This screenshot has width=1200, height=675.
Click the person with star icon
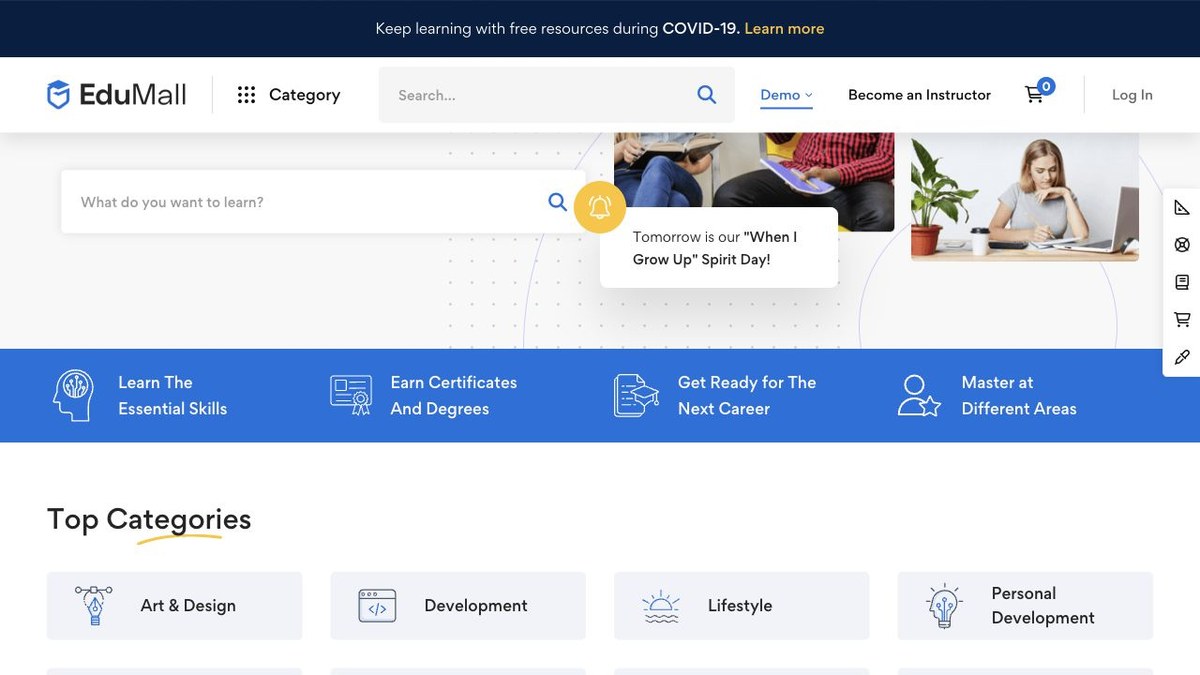tap(919, 395)
